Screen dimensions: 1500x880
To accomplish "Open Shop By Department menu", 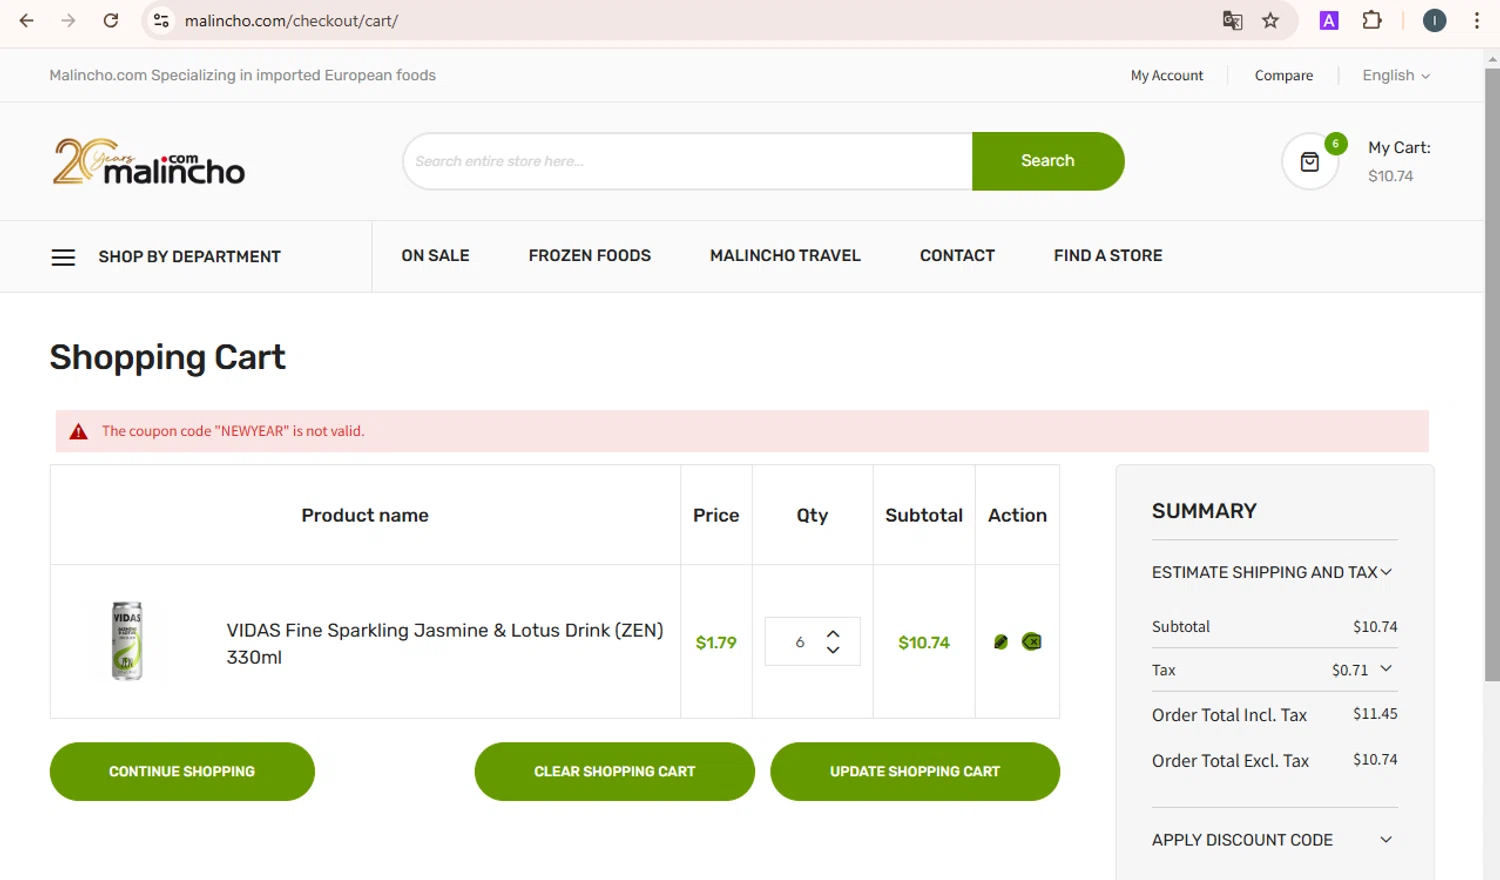I will (189, 257).
